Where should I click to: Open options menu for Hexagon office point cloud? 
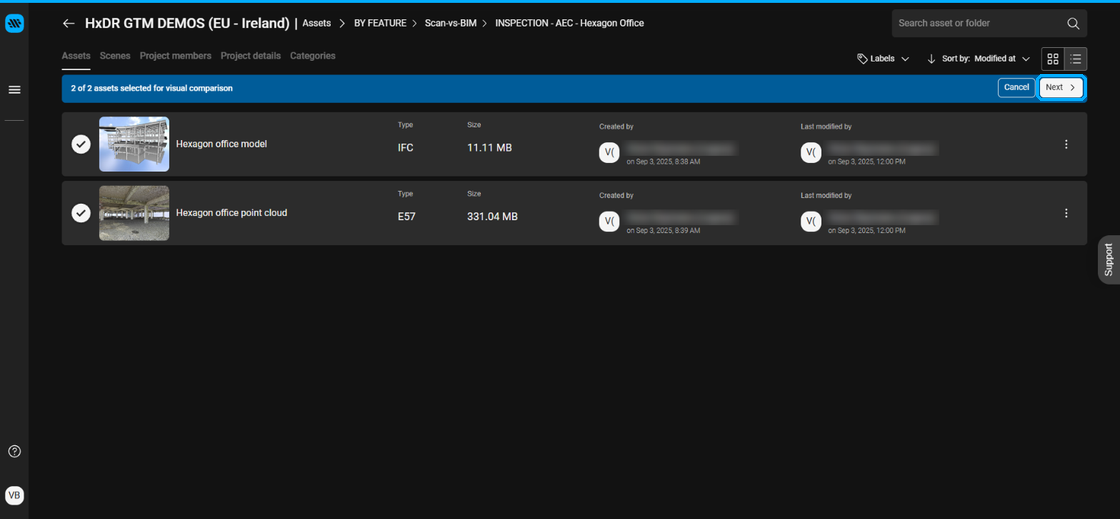(x=1066, y=213)
